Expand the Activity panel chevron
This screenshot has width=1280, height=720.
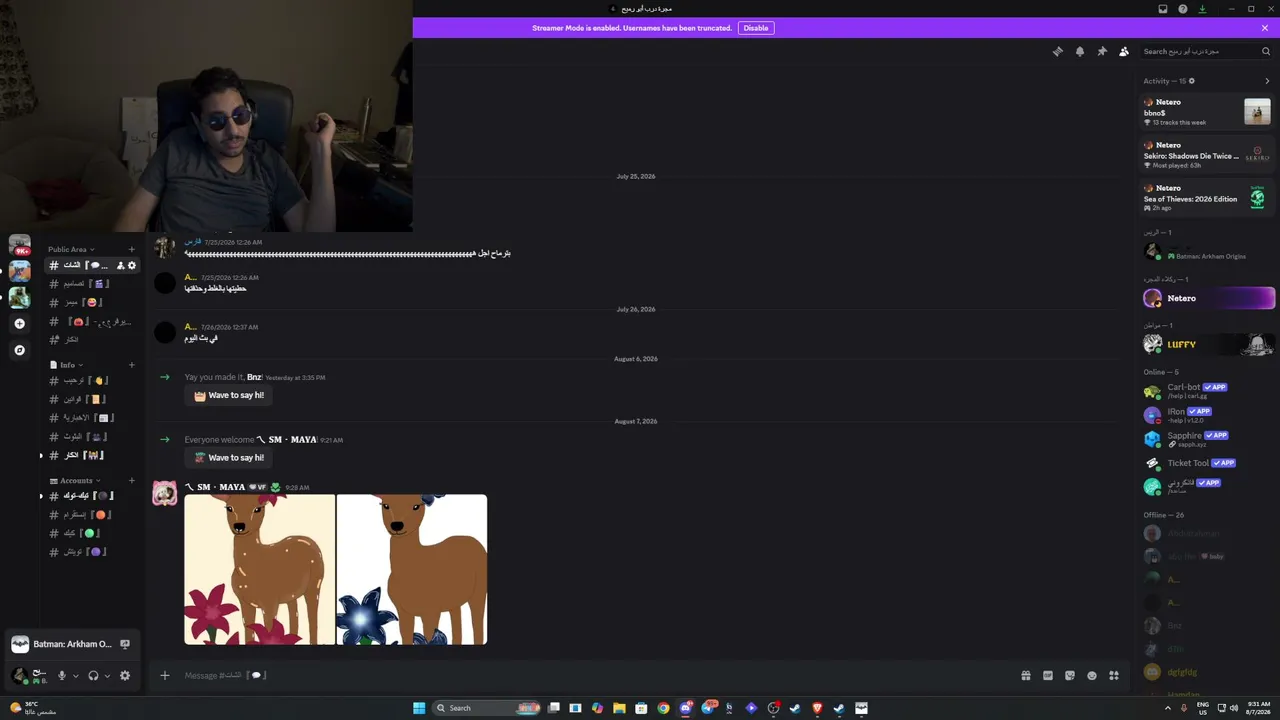[1267, 81]
